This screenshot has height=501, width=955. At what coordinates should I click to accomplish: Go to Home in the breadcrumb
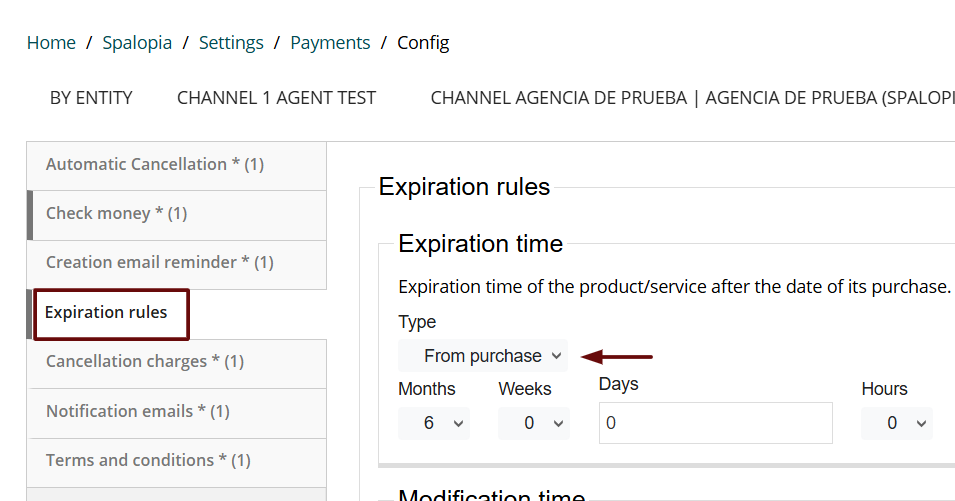pos(51,43)
